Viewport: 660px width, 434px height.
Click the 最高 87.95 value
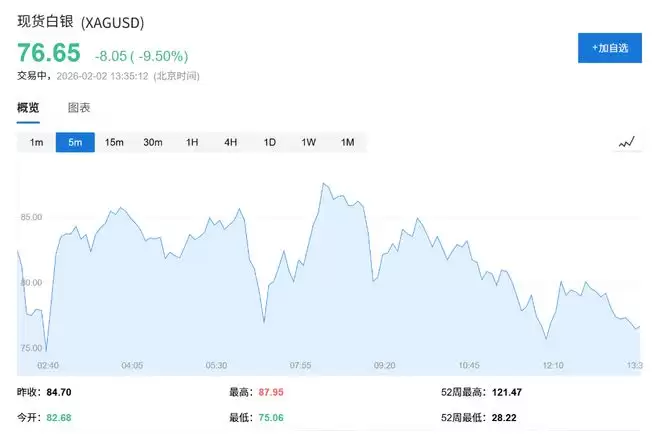click(x=271, y=392)
